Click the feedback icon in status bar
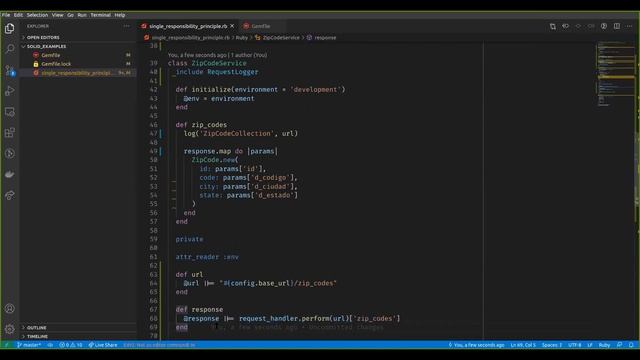 tap(620, 345)
